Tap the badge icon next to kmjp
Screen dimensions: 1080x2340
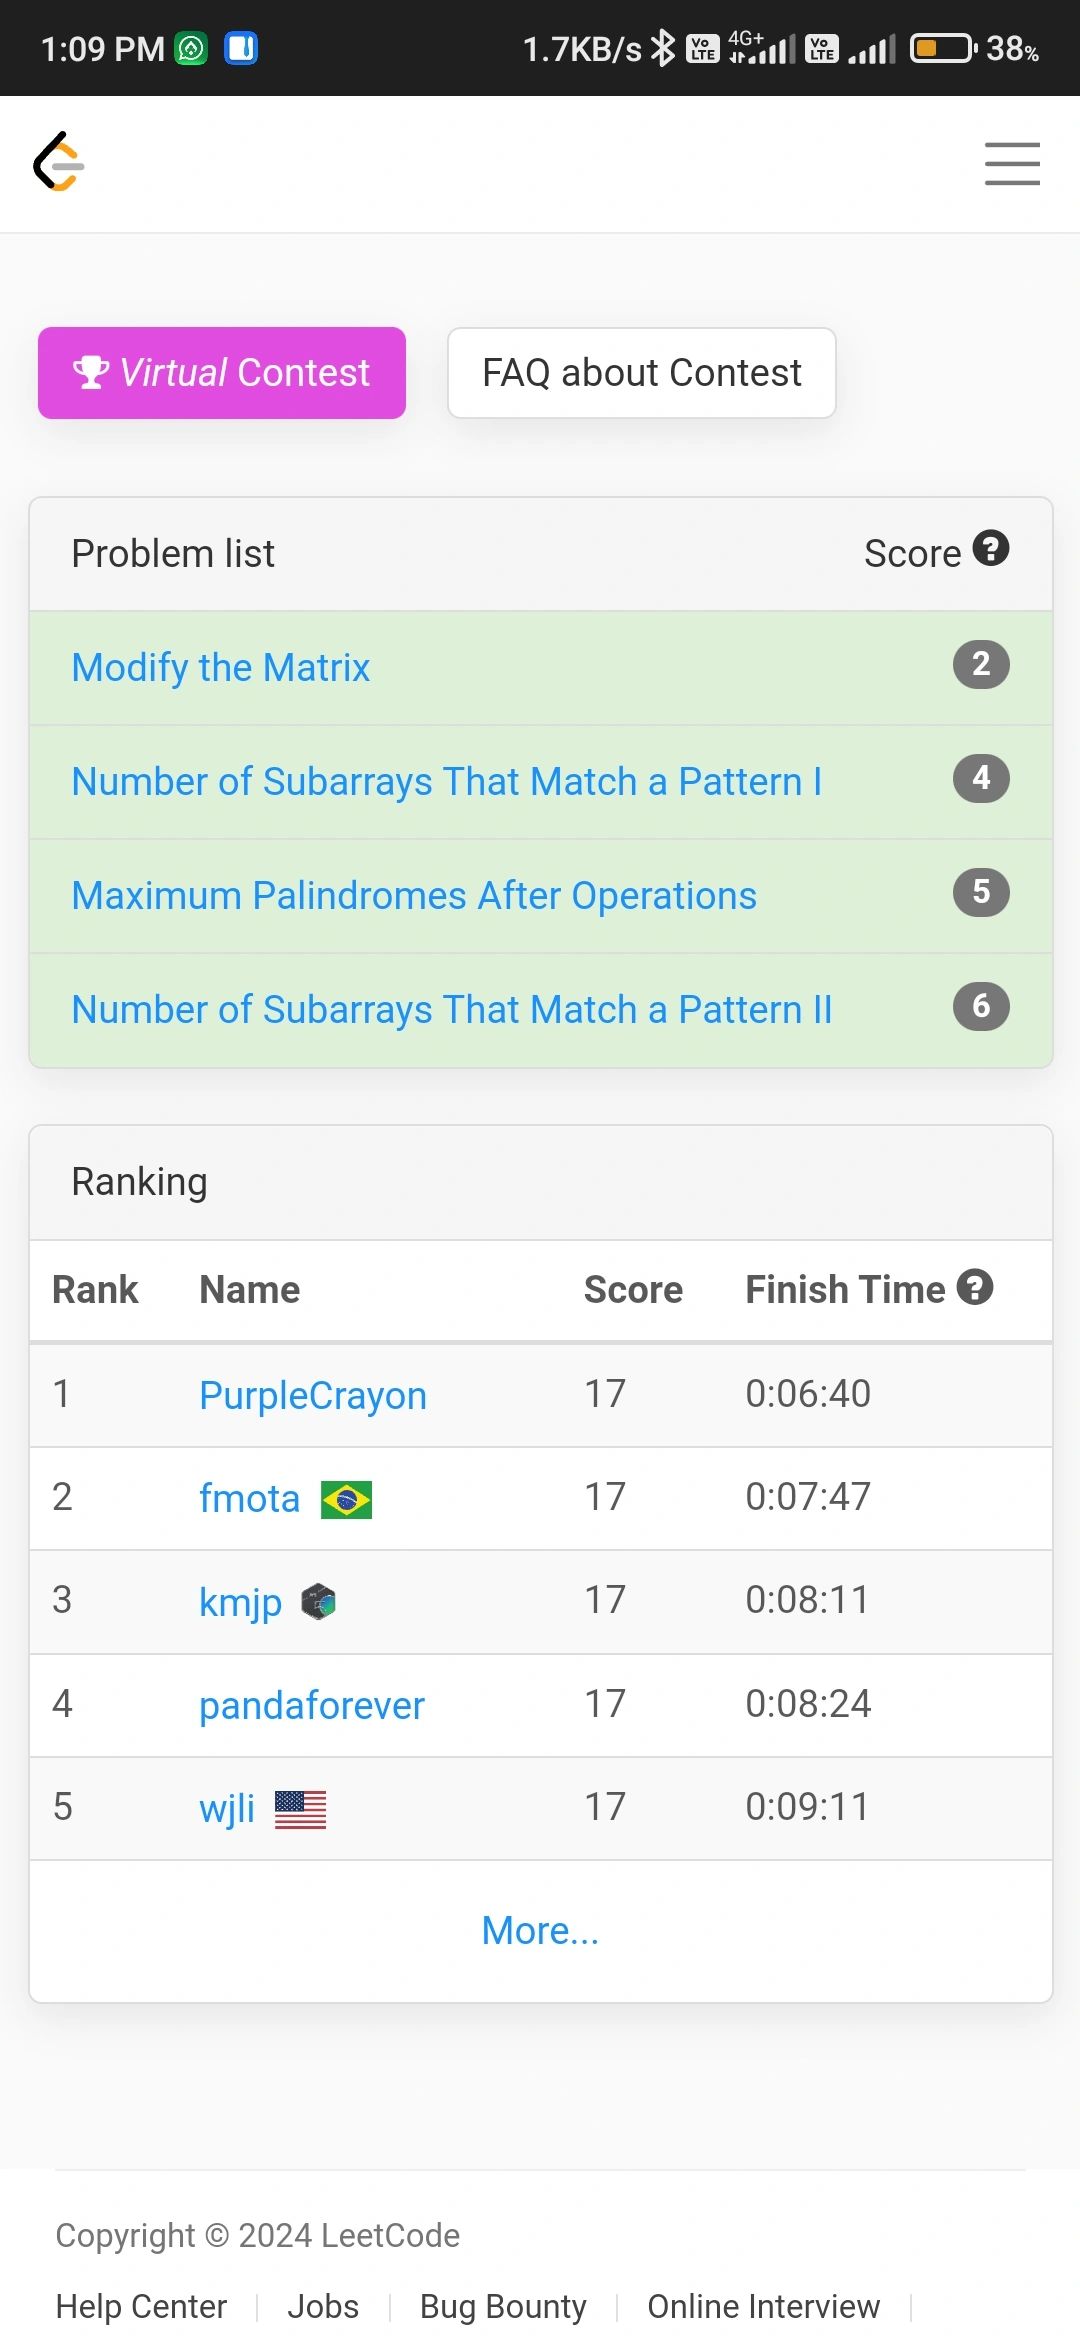click(x=319, y=1602)
